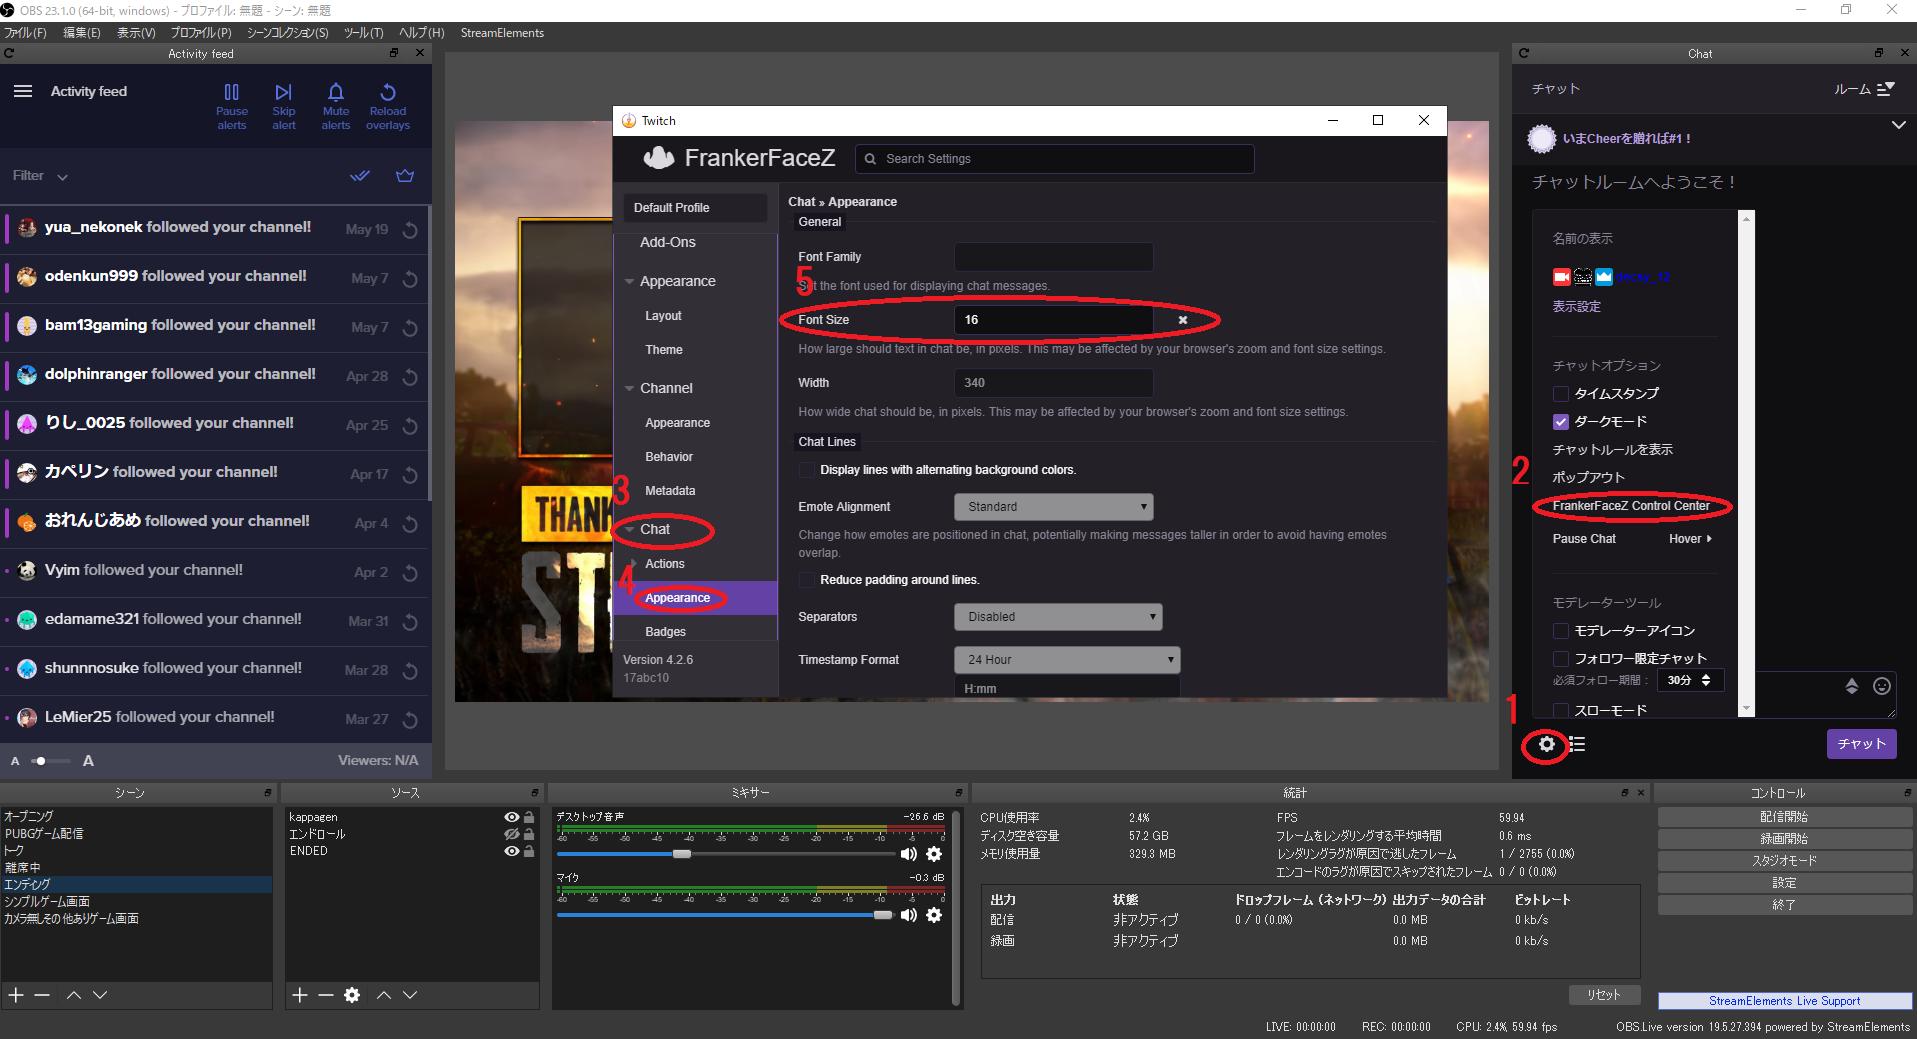Mute the マイク speaker icon
The image size is (1917, 1039).
pyautogui.click(x=908, y=915)
